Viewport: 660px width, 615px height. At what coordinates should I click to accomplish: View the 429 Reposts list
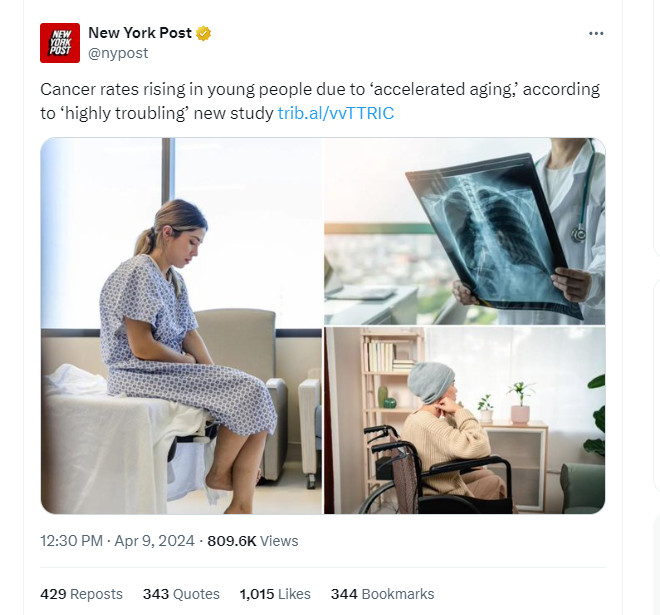tap(81, 594)
